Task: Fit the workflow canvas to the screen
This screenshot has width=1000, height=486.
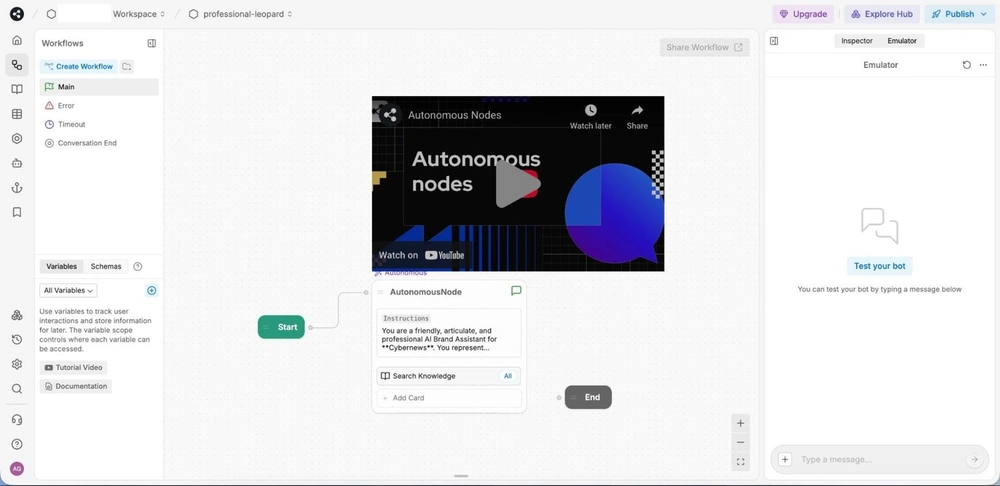Action: (740, 462)
